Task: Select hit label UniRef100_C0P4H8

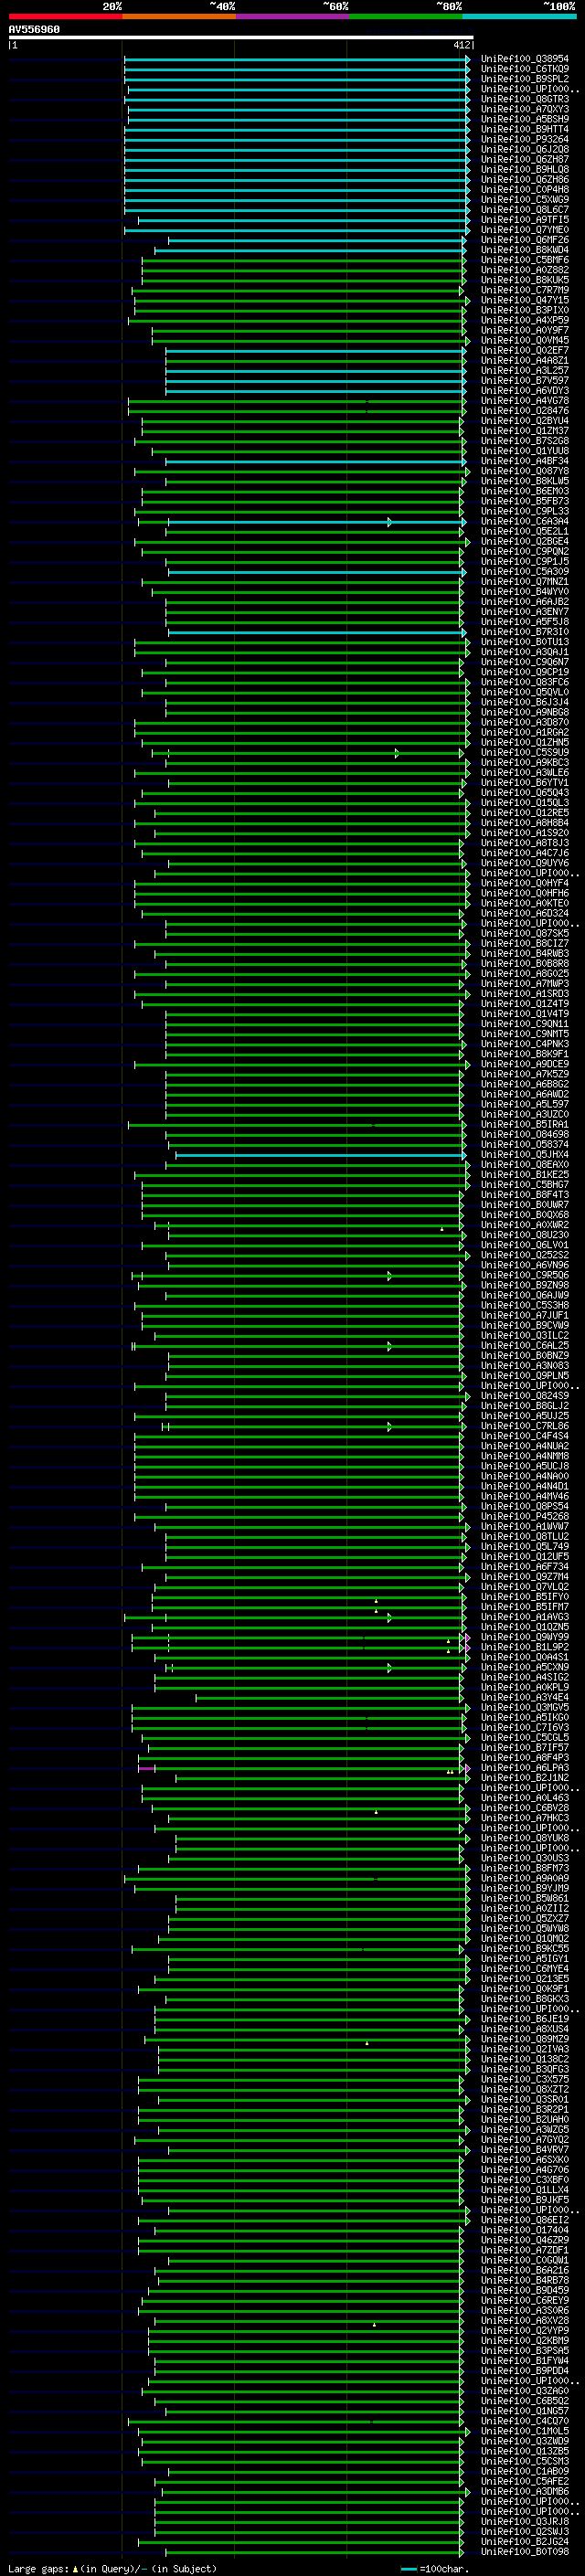Action: (x=525, y=189)
